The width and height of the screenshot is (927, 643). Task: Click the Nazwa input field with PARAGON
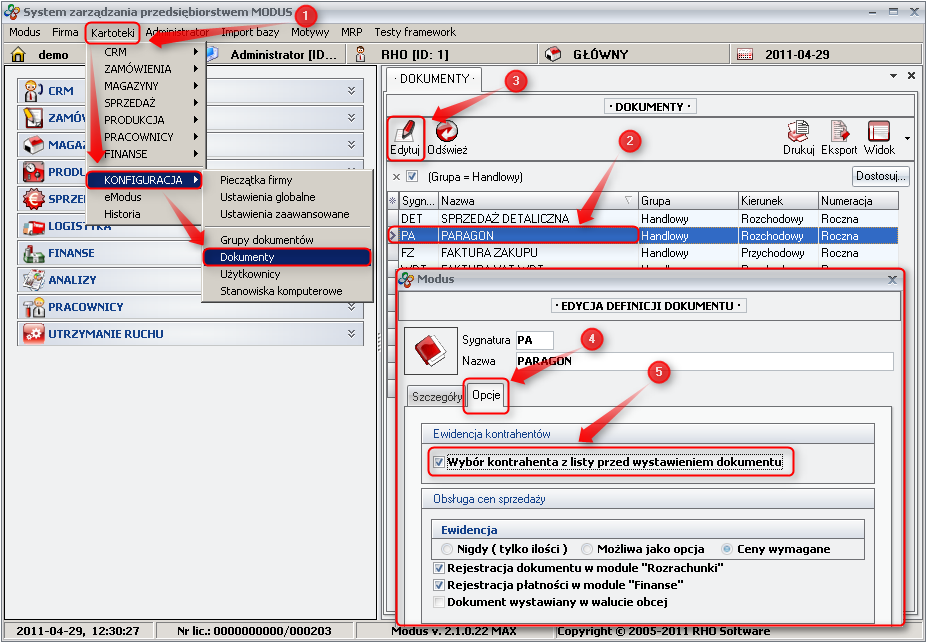pyautogui.click(x=704, y=361)
